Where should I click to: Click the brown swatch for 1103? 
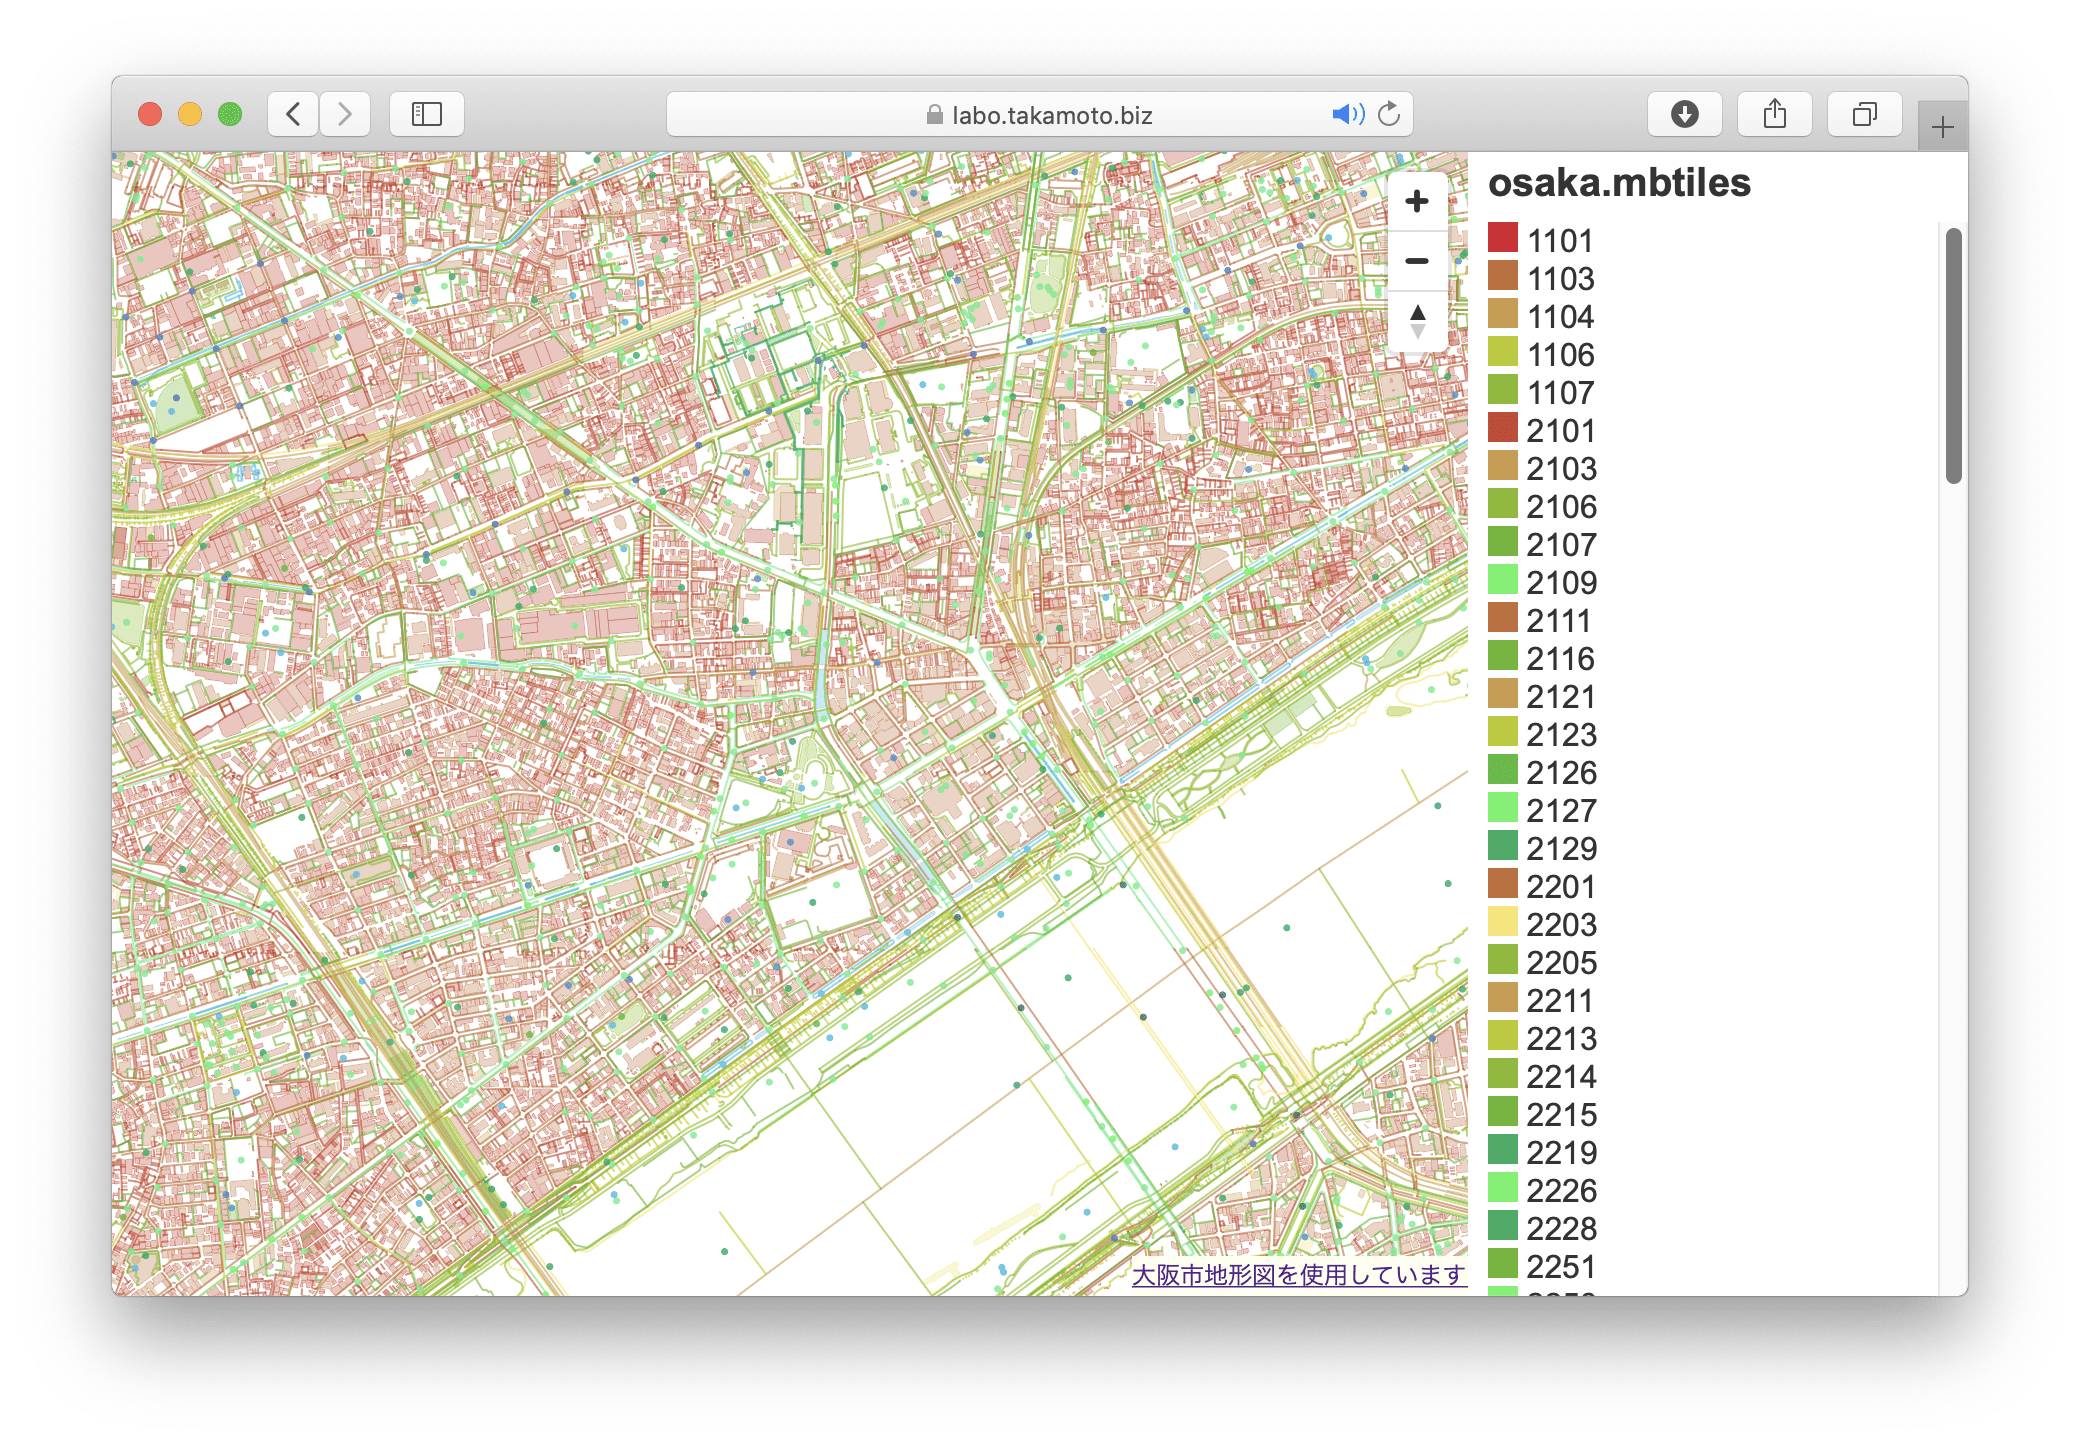coord(1503,275)
